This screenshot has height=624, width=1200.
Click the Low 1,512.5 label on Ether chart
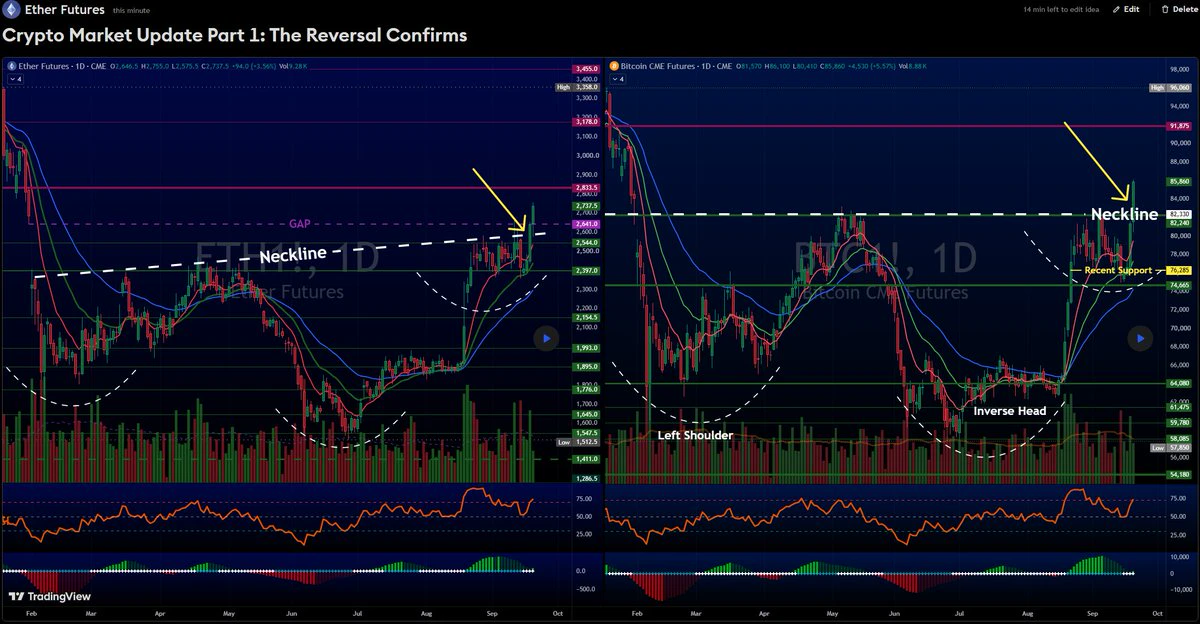click(x=577, y=441)
